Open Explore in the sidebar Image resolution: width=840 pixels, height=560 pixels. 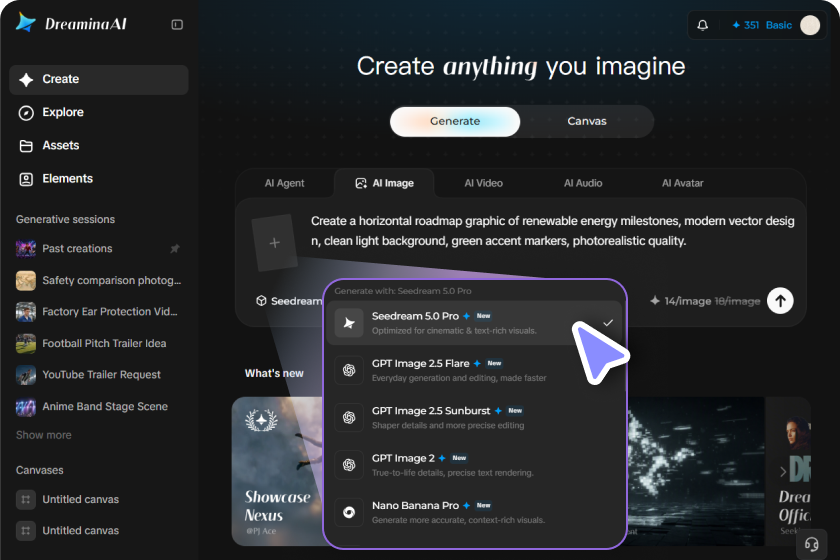tap(99, 113)
